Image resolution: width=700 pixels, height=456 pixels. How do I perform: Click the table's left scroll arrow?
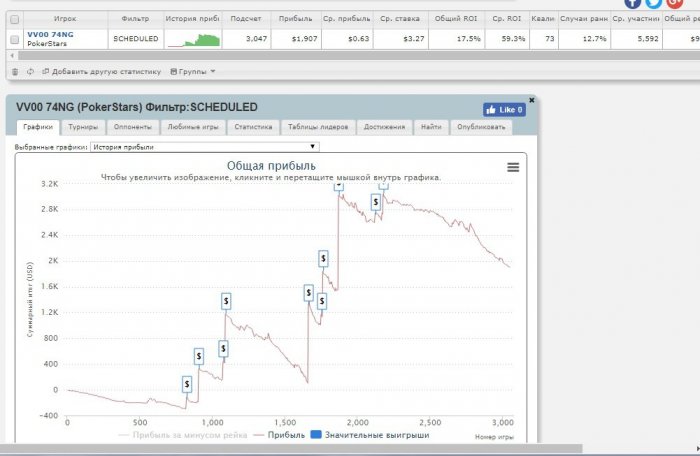pos(12,55)
